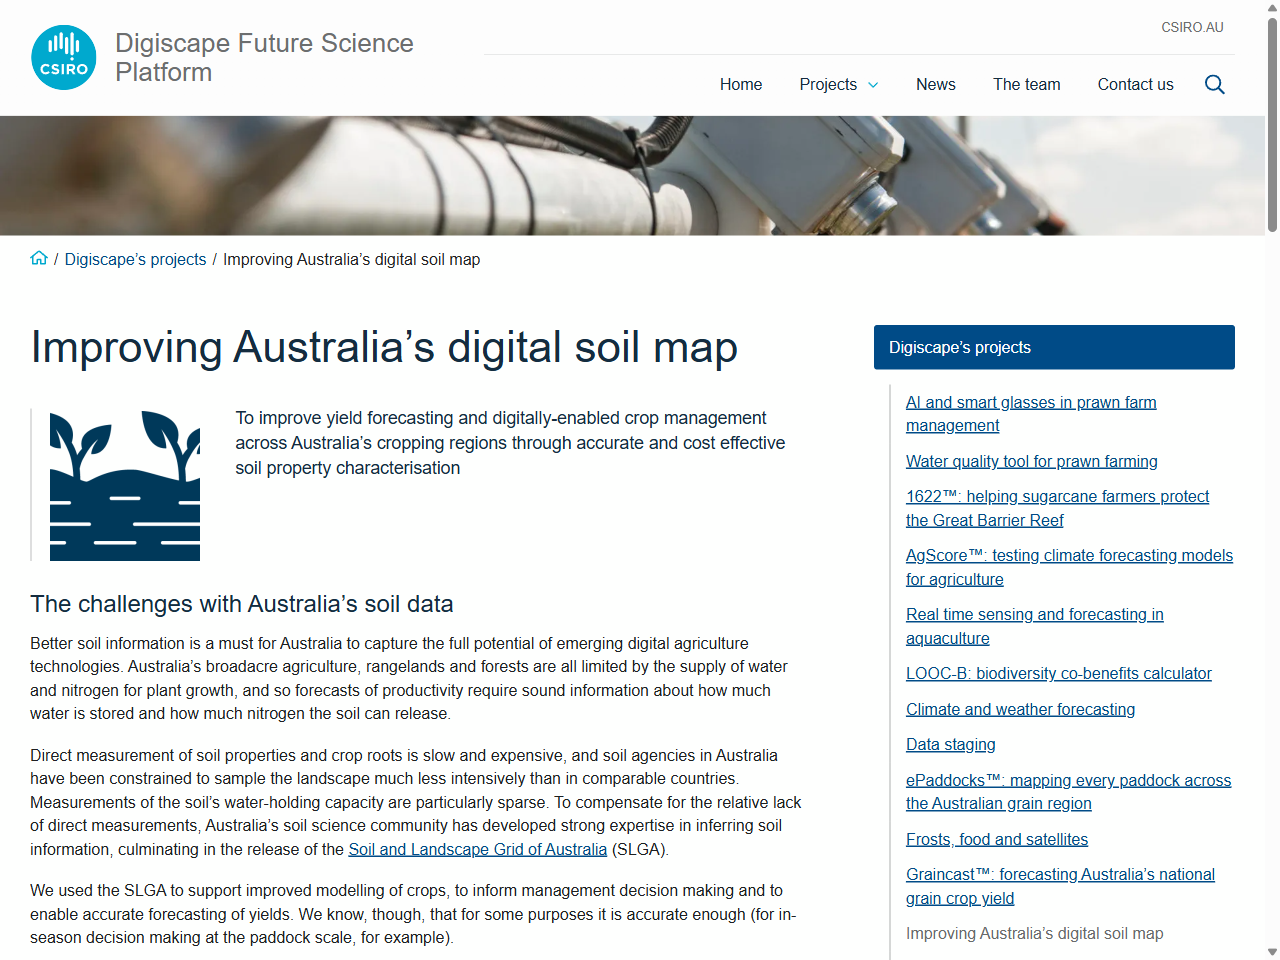Open Frosts, food and satellites link
The height and width of the screenshot is (960, 1280).
(x=997, y=839)
